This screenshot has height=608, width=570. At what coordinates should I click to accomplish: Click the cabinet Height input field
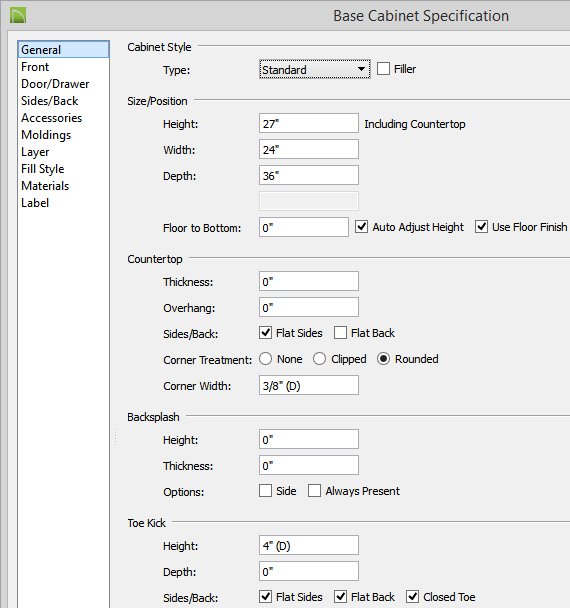point(309,123)
